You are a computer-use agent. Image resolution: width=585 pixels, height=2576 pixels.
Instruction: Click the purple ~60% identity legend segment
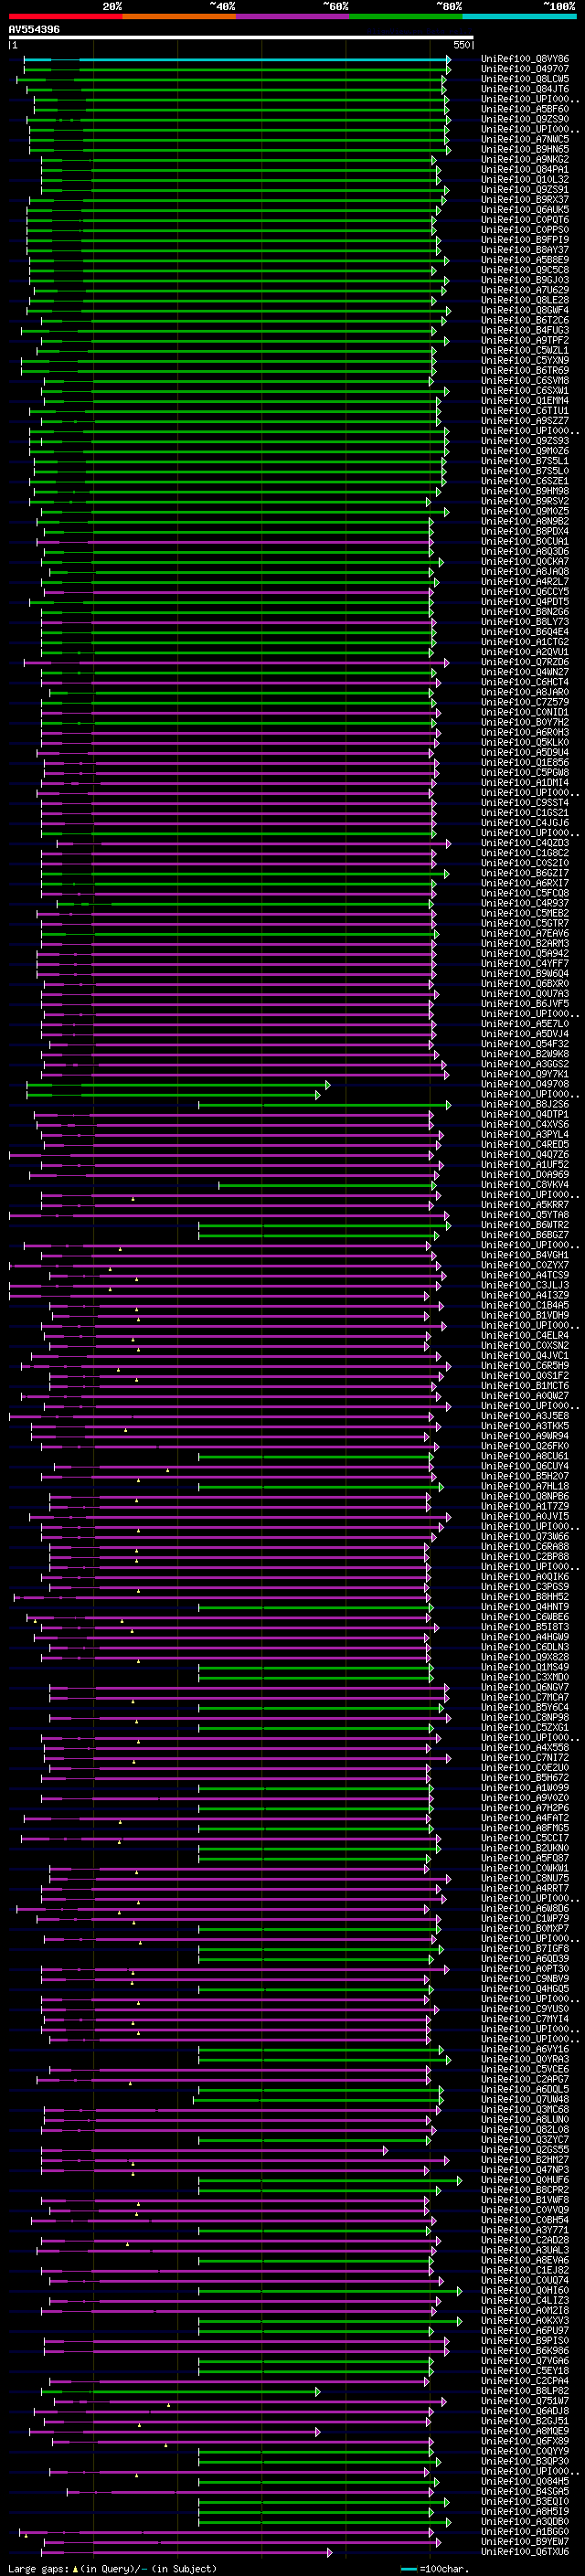coord(293,16)
